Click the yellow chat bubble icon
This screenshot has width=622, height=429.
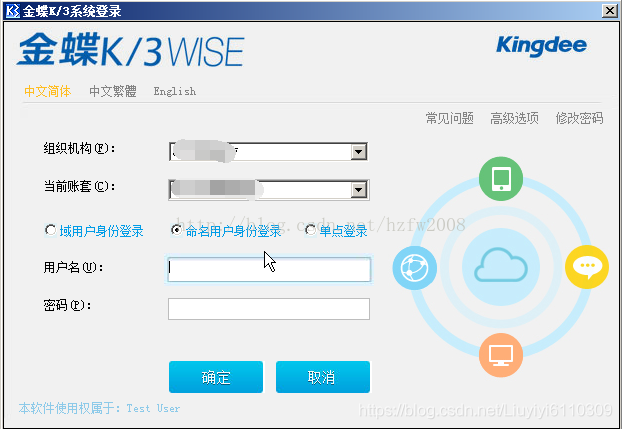[x=587, y=267]
